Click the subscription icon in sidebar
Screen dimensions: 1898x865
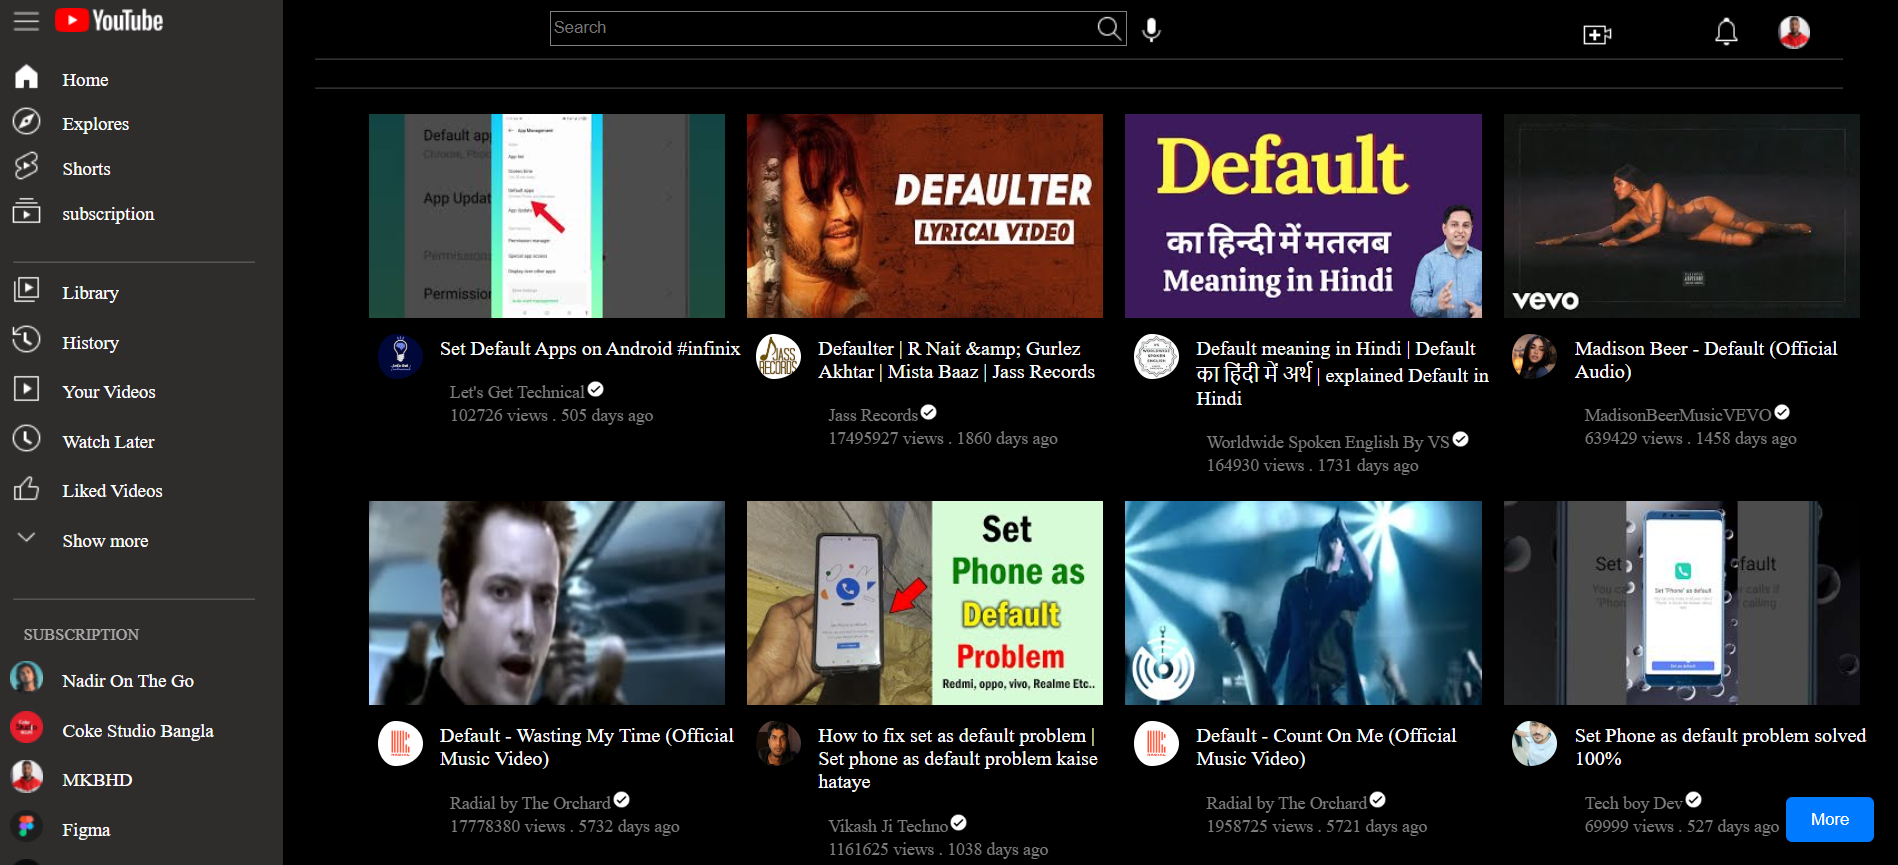(27, 211)
